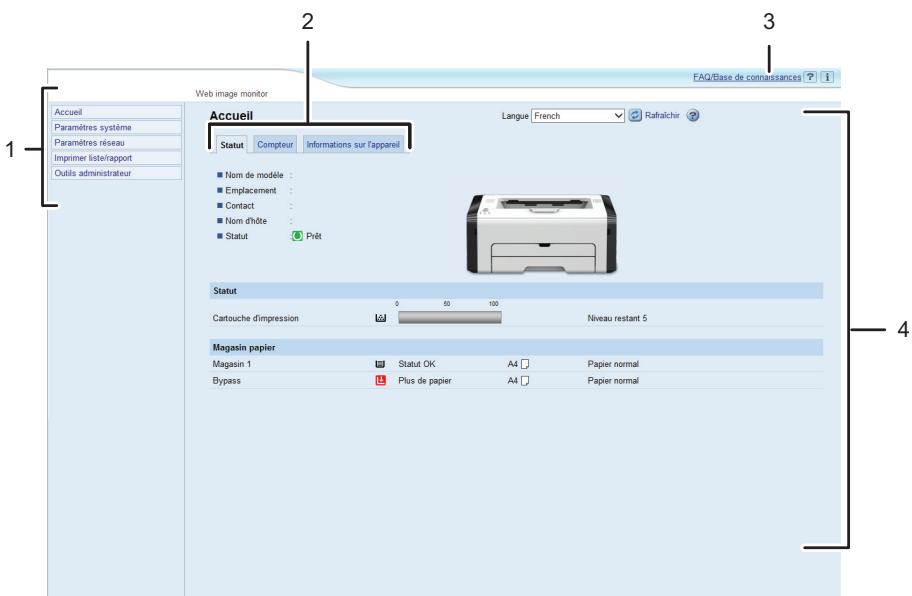Click the toner cartridge icon beside Cartouche d'impression
The image size is (912, 596).
(380, 318)
